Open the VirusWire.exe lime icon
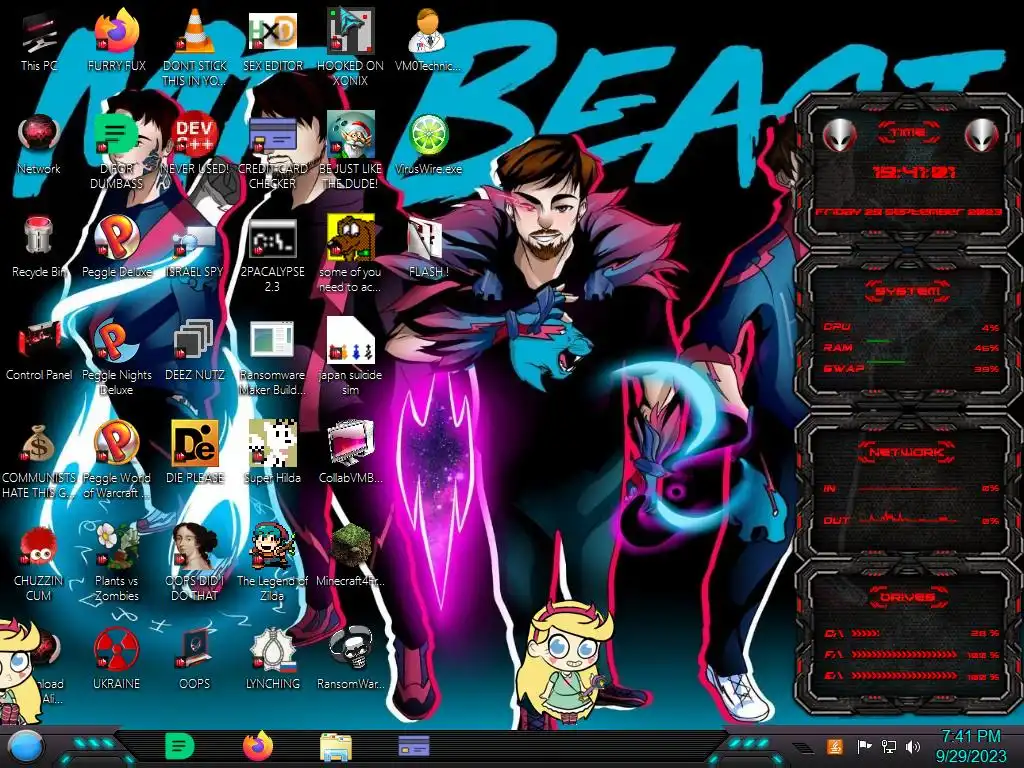 [428, 145]
